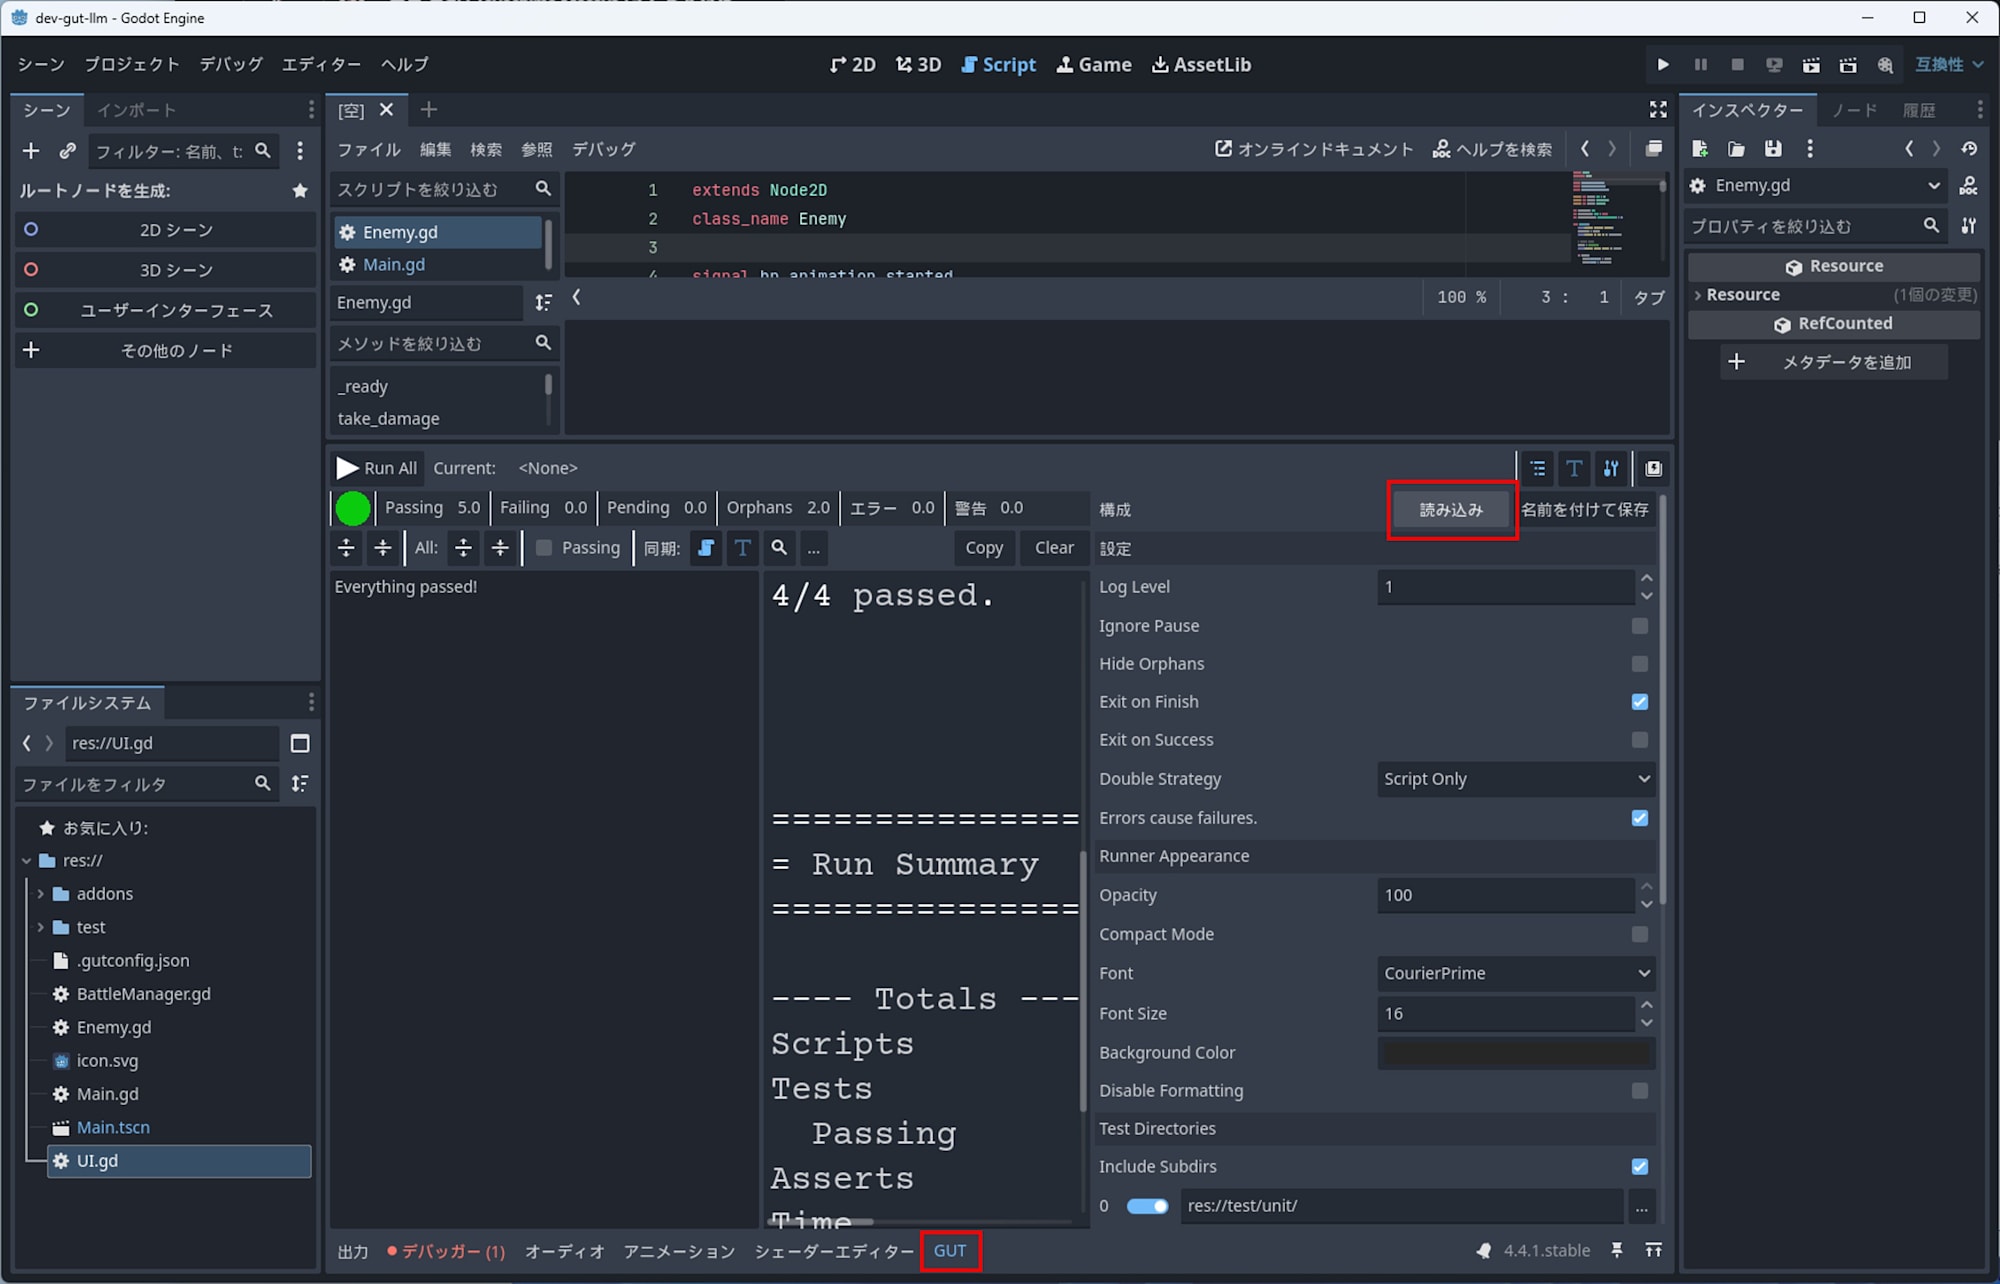Check Exit on Success
The image size is (2000, 1284).
pos(1639,740)
